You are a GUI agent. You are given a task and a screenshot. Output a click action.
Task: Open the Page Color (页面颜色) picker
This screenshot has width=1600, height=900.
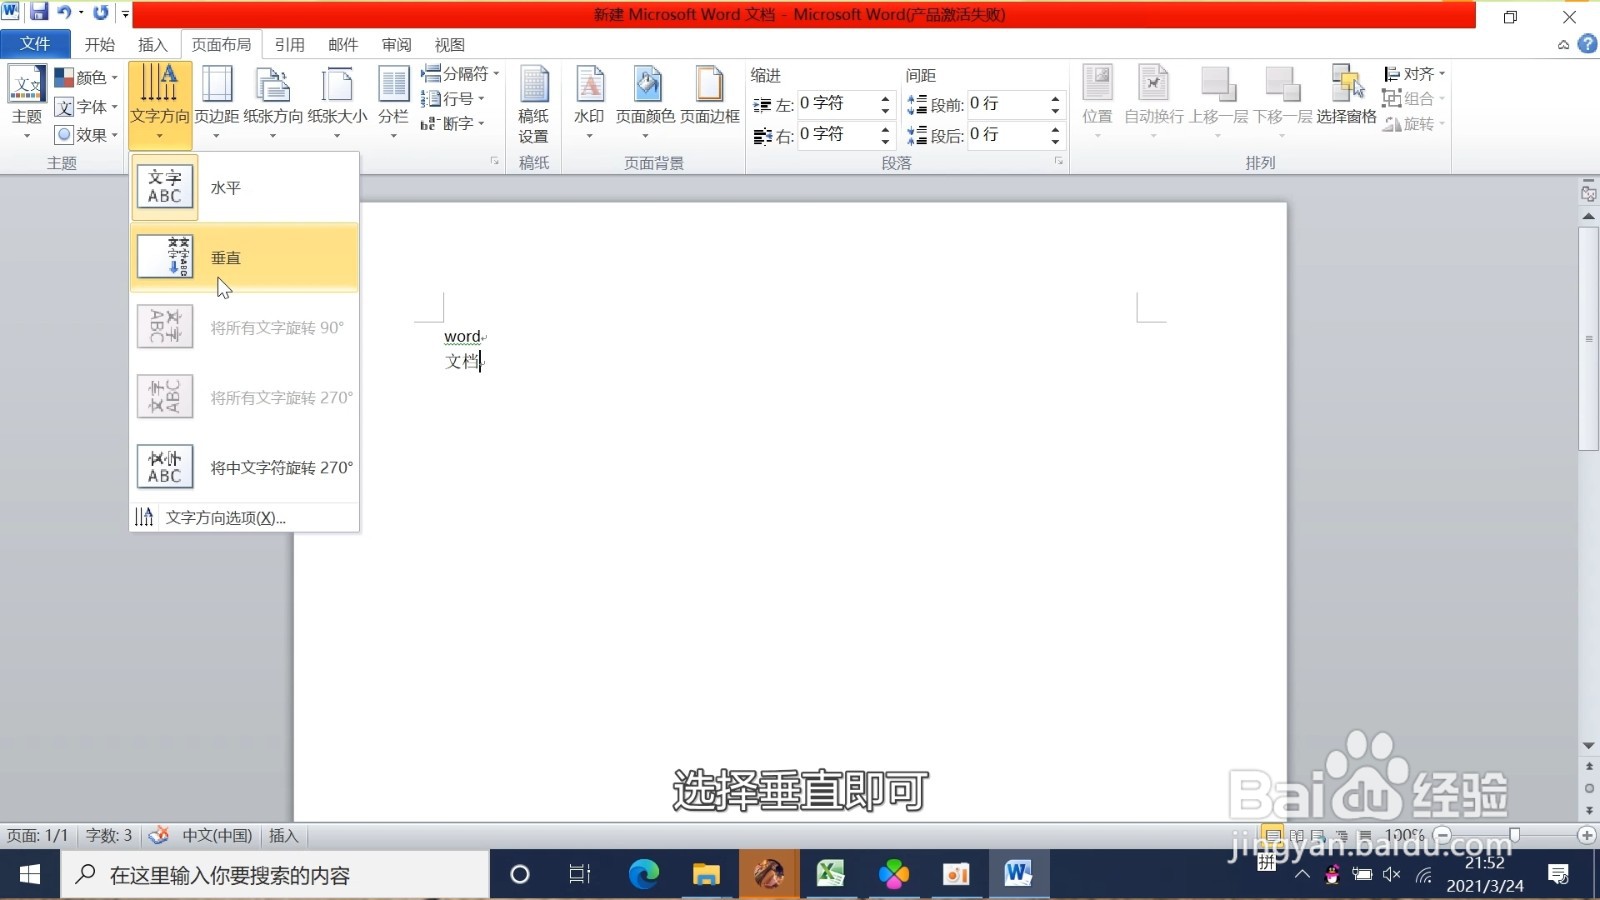[645, 105]
